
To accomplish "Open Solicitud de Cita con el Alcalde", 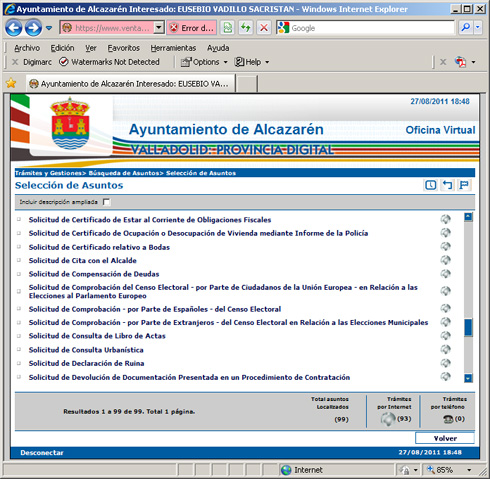I will point(82,260).
